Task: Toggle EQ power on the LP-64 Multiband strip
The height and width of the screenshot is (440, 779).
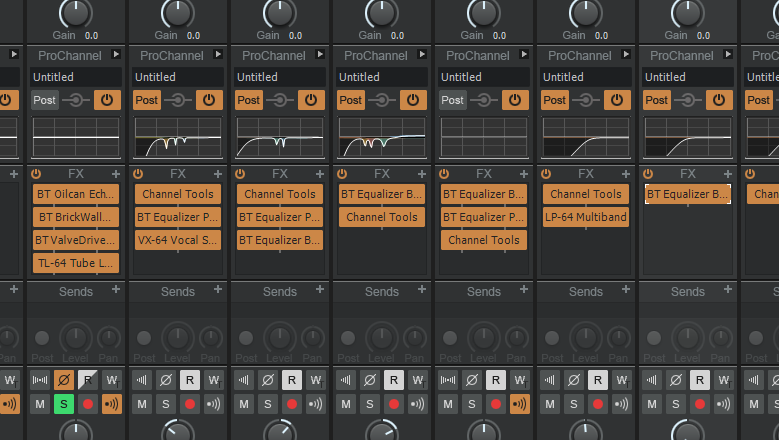Action: point(617,100)
